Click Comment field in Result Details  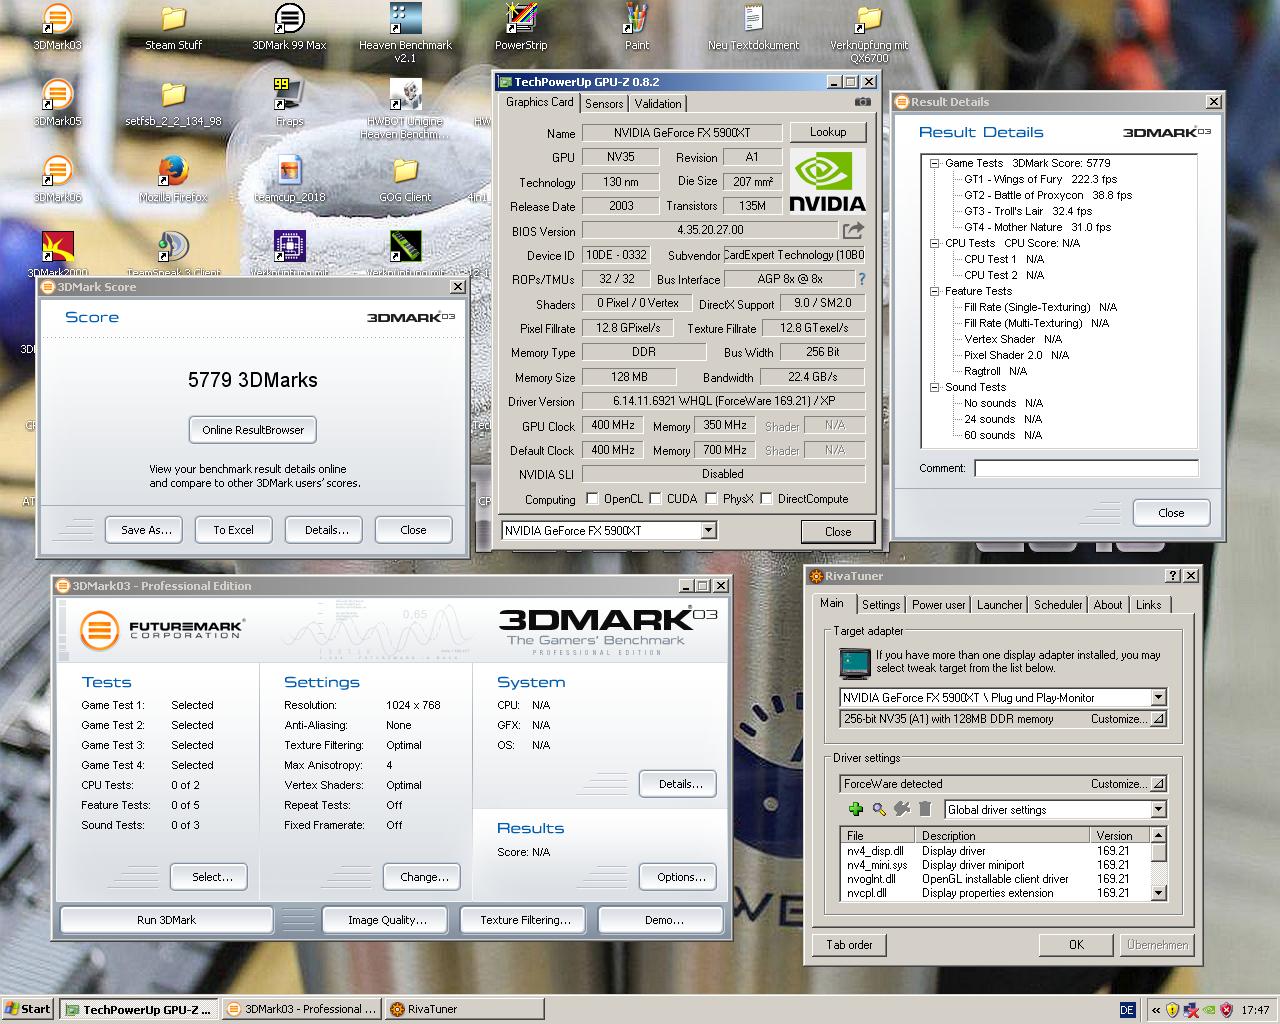click(x=1086, y=468)
